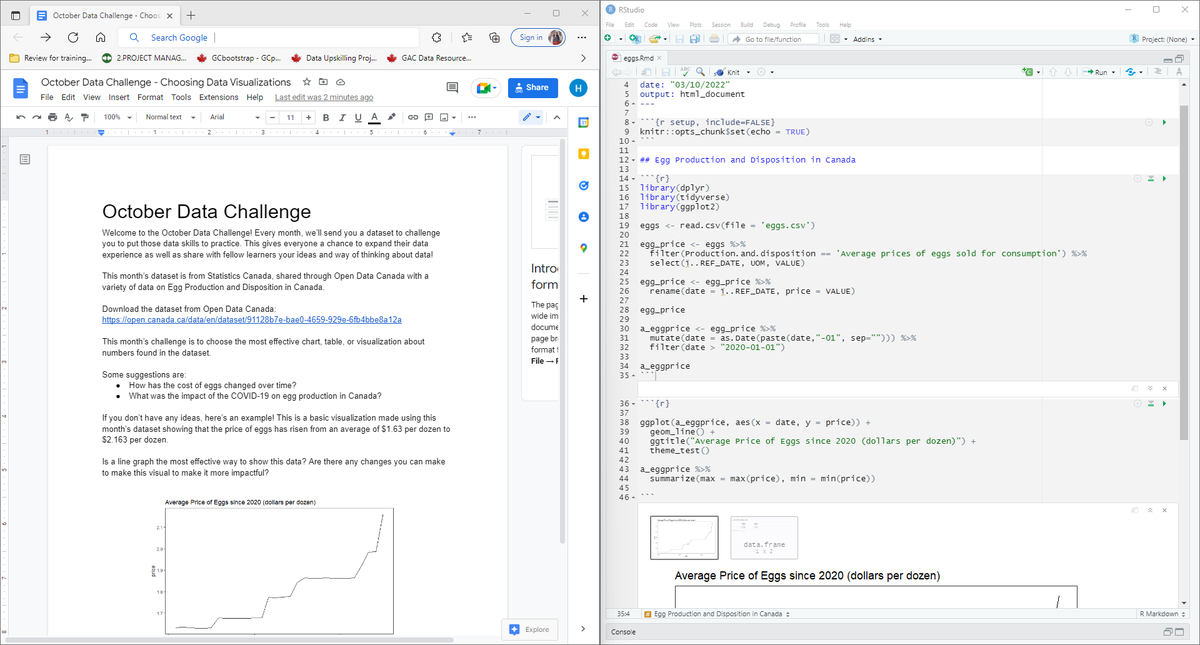The image size is (1200, 645).
Task: Select the Paint format tool in Docs
Action: [x=86, y=117]
